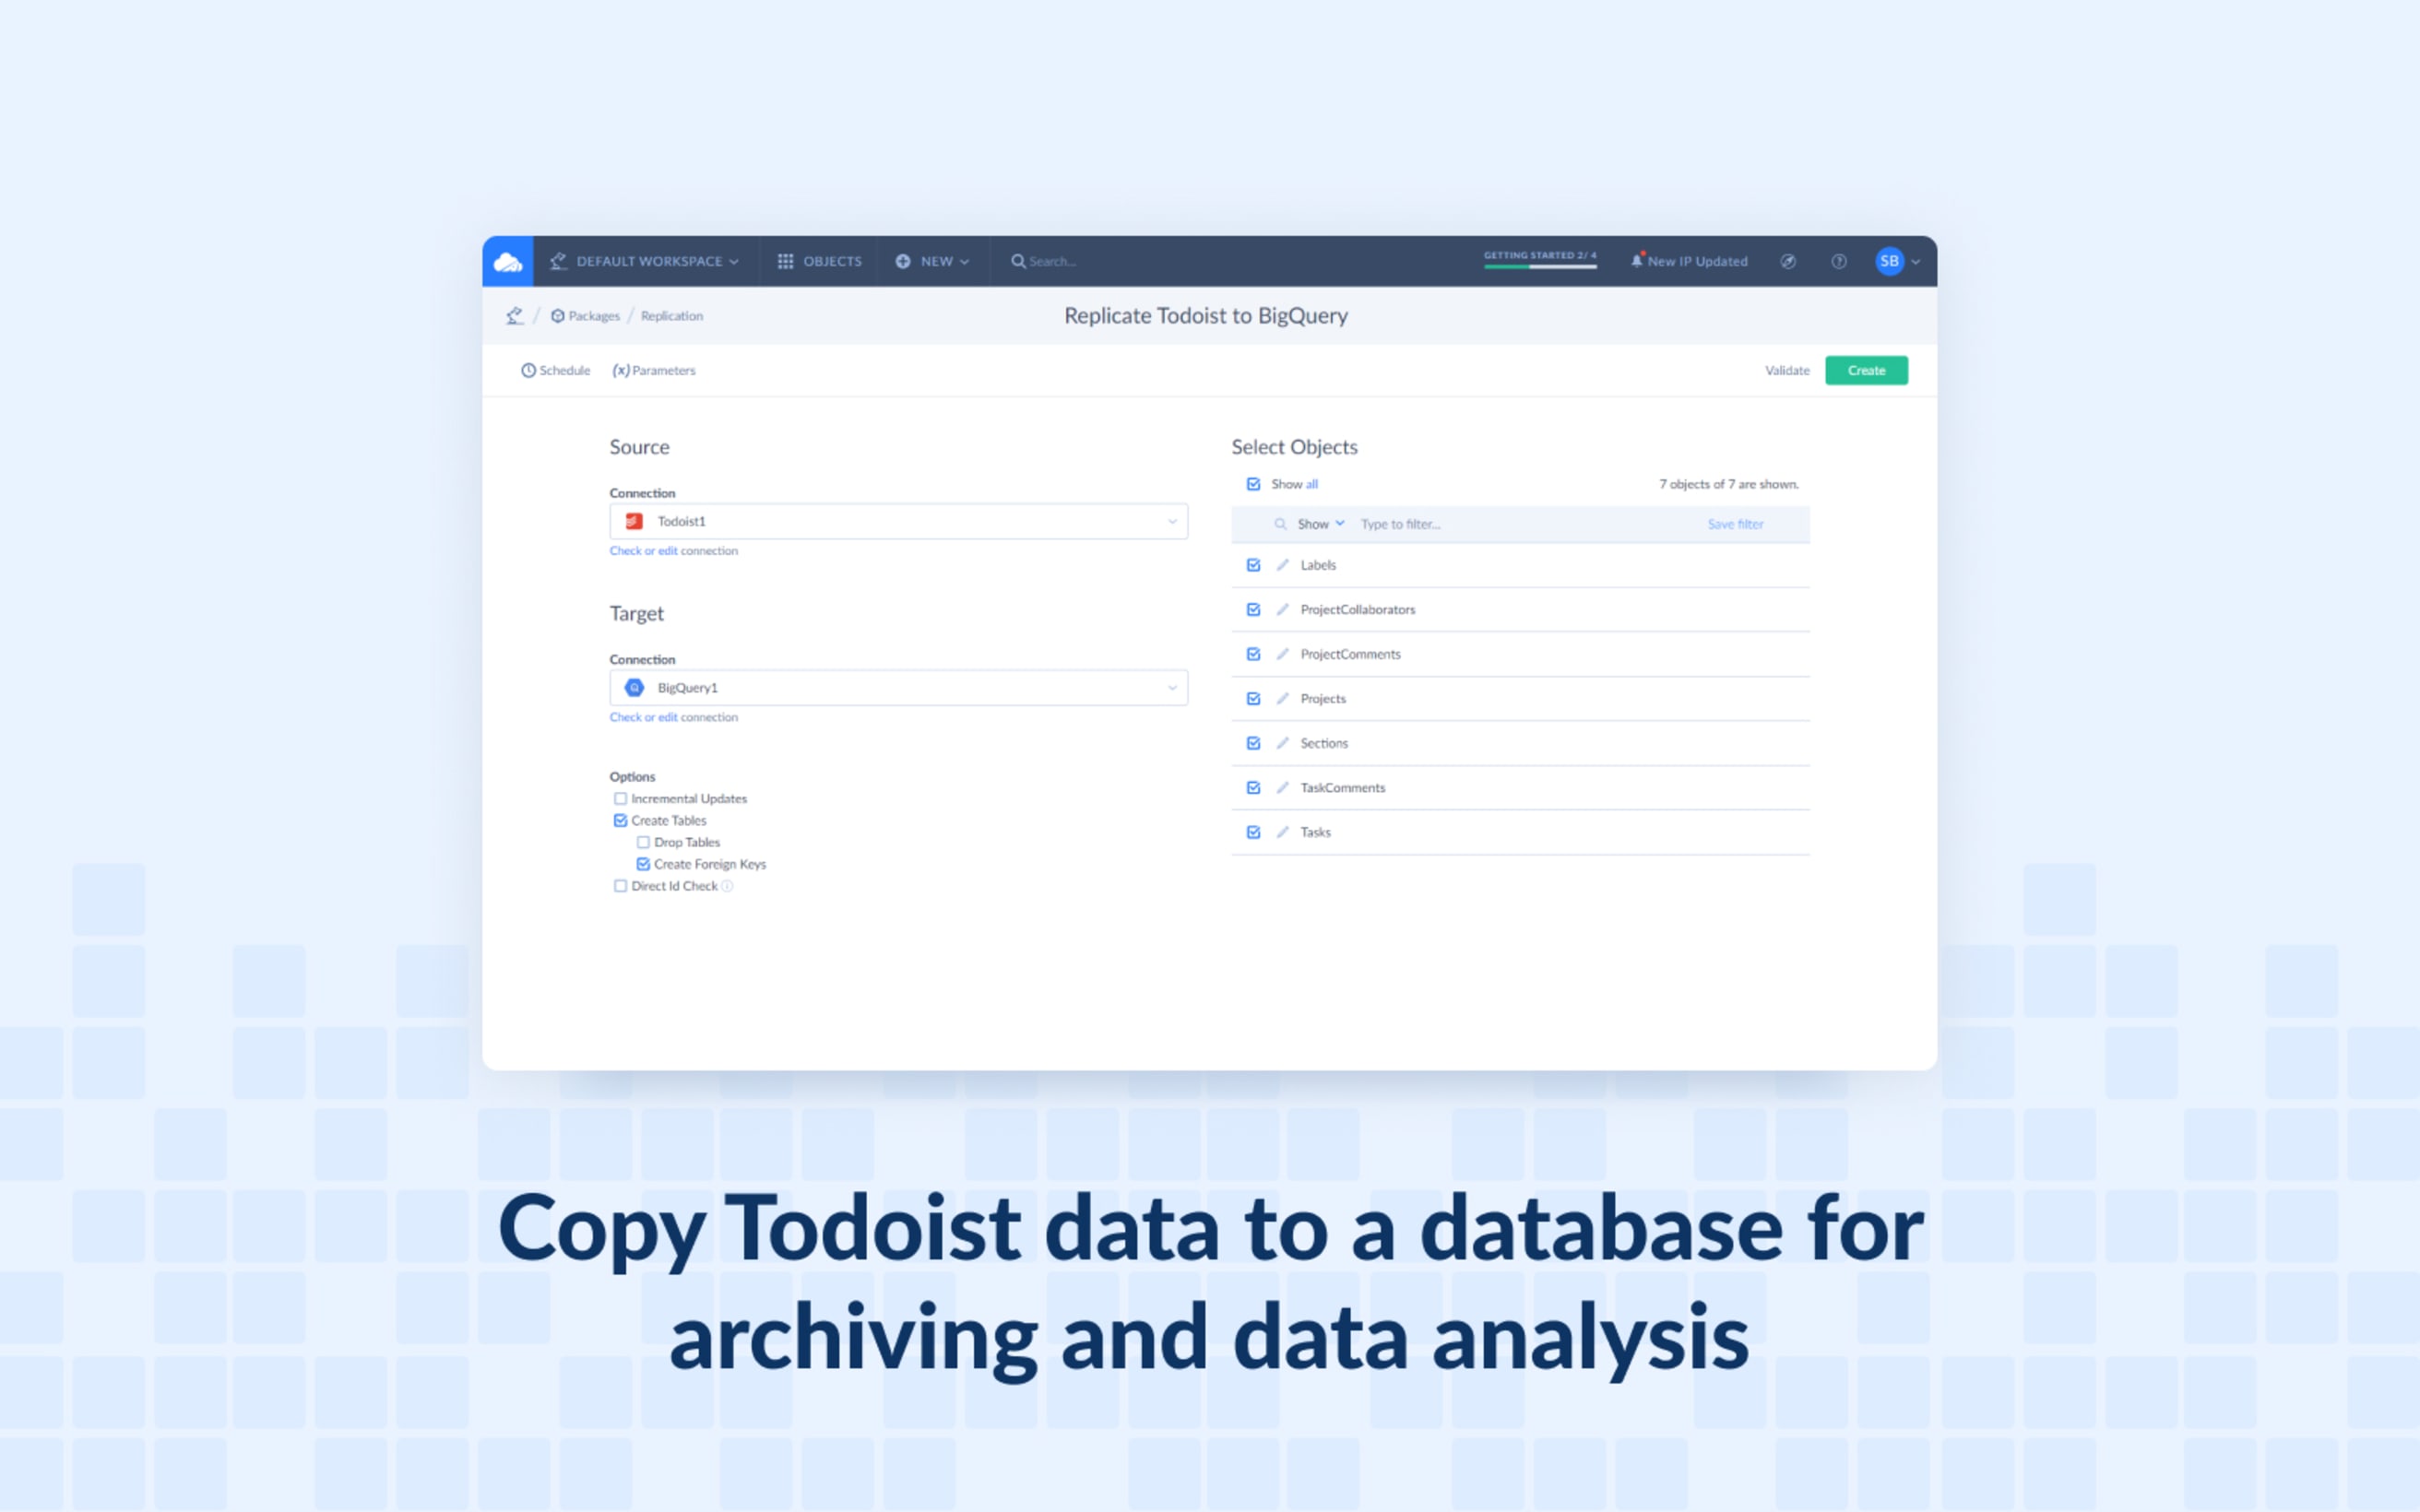This screenshot has height=1512, width=2420.
Task: Click the BigQuery target connection icon
Action: coord(633,686)
